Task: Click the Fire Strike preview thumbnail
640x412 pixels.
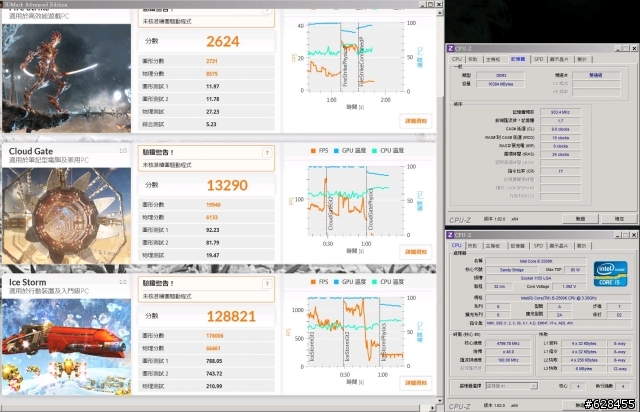Action: tap(67, 78)
